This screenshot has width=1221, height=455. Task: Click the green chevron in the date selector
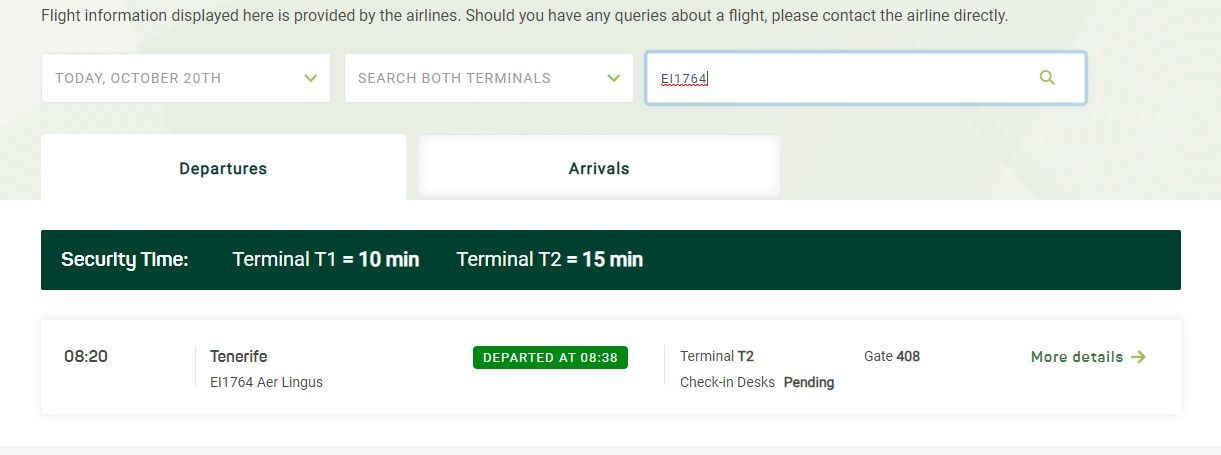click(311, 78)
